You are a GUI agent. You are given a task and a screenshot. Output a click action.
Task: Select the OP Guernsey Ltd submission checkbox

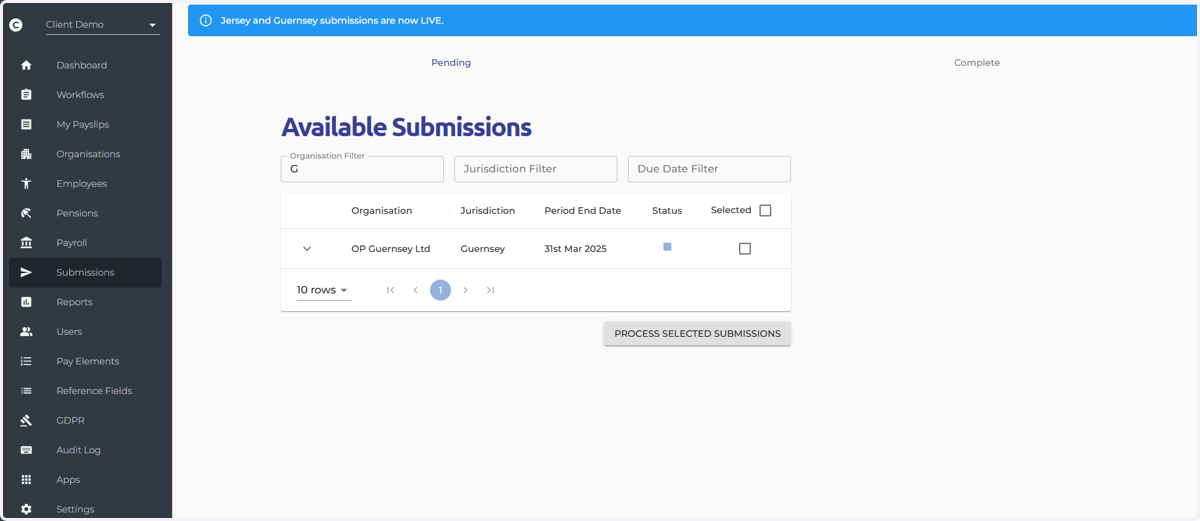pyautogui.click(x=744, y=248)
